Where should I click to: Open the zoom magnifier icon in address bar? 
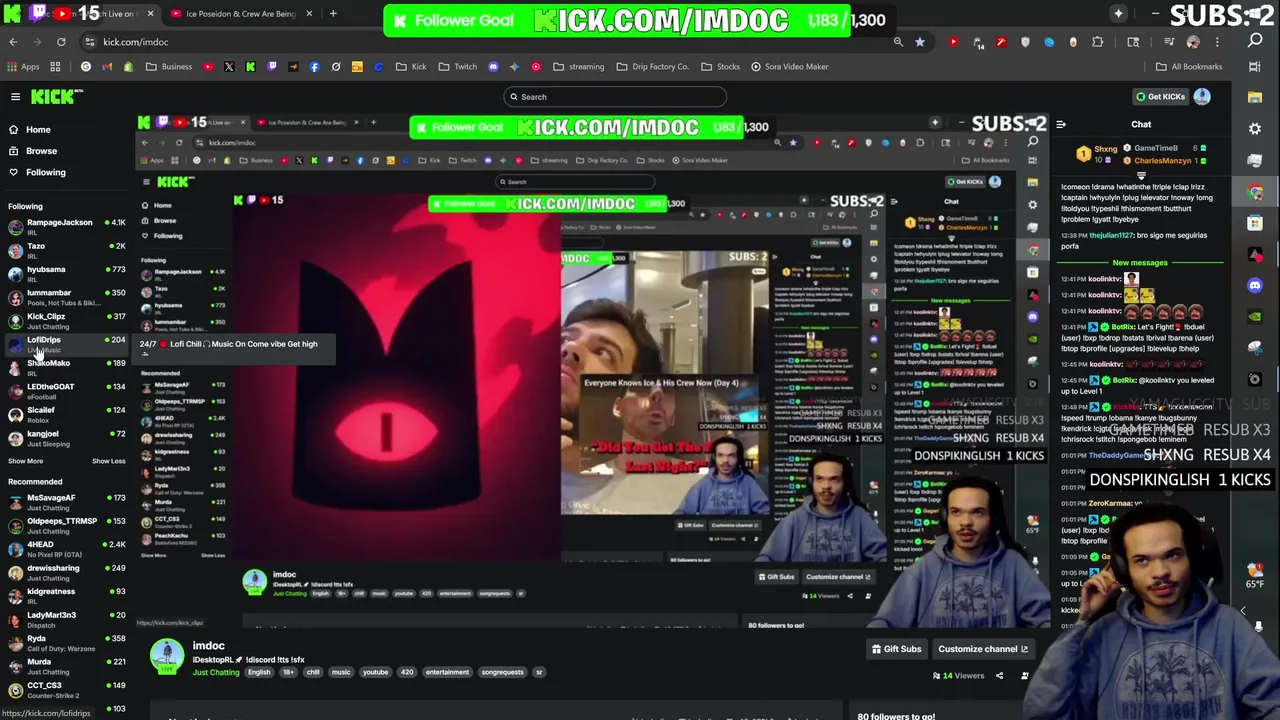(x=898, y=42)
